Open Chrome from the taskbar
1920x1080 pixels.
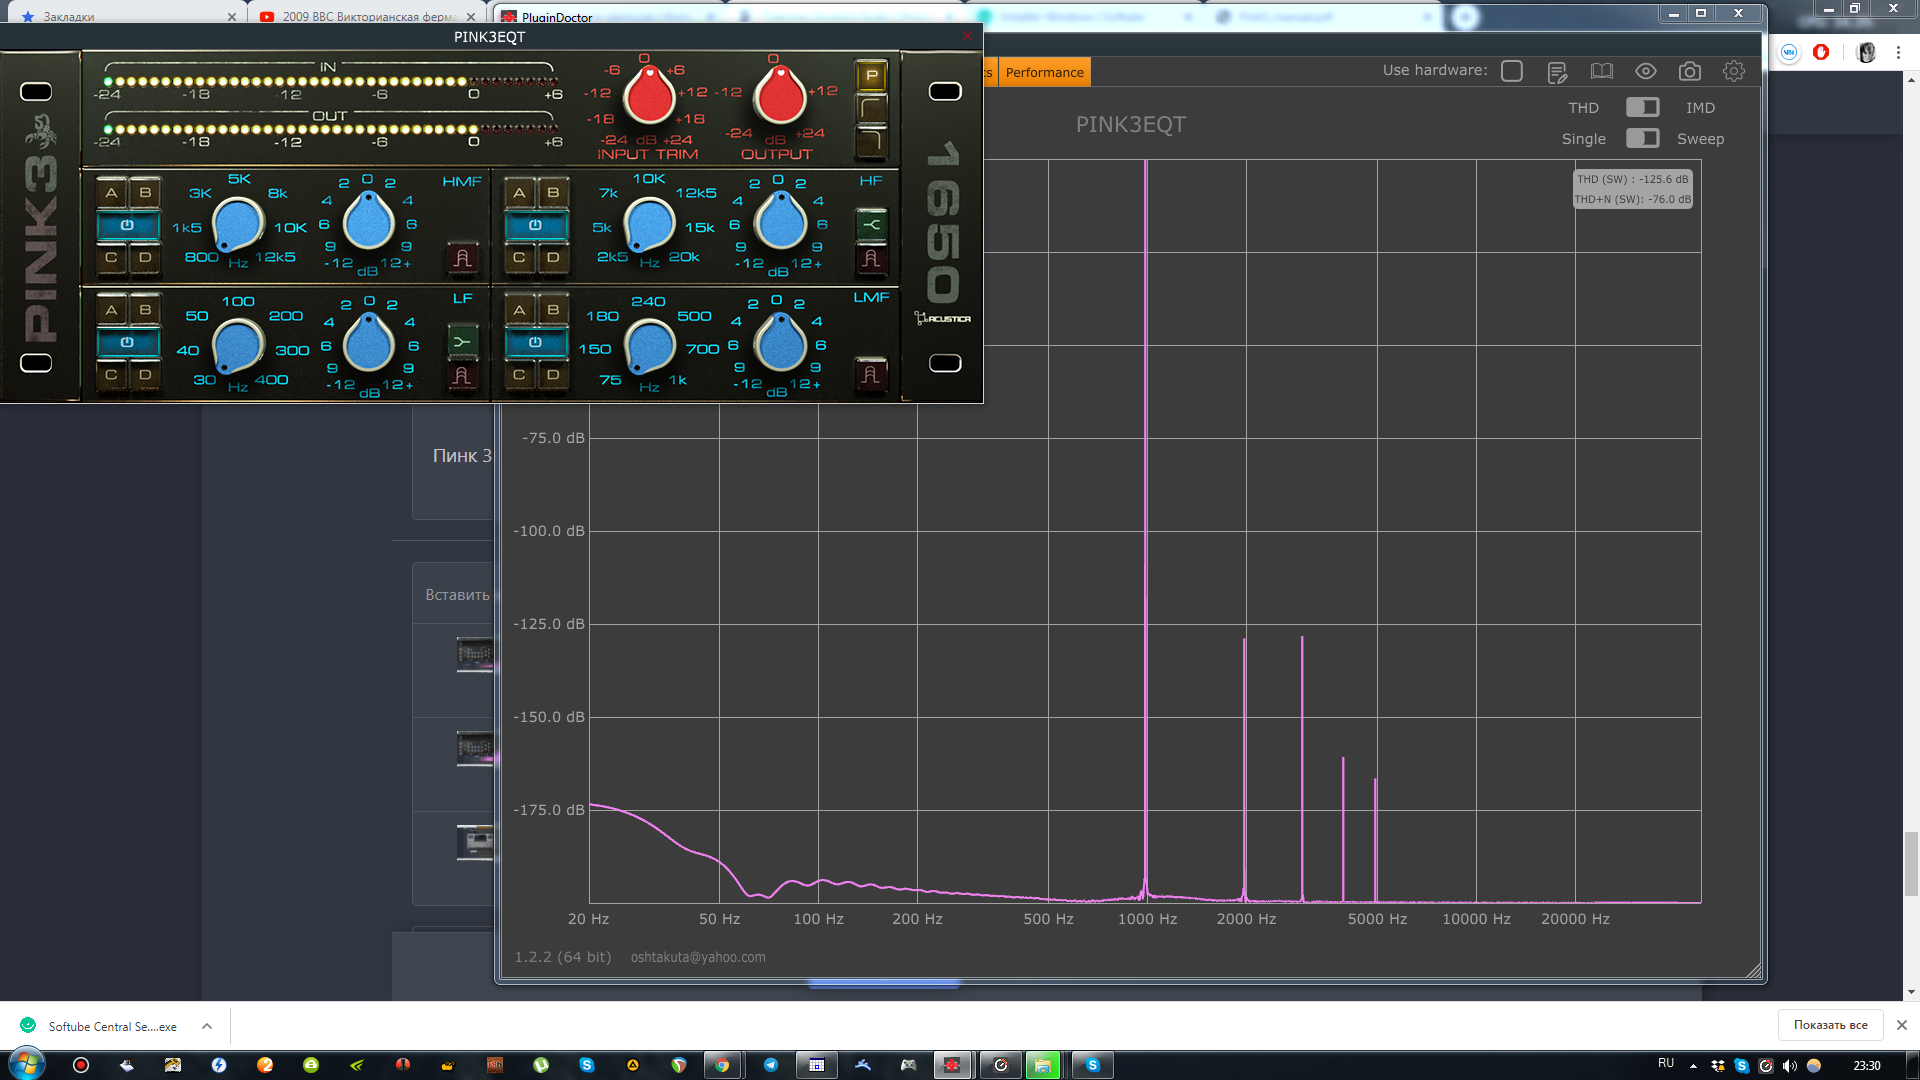(722, 1065)
